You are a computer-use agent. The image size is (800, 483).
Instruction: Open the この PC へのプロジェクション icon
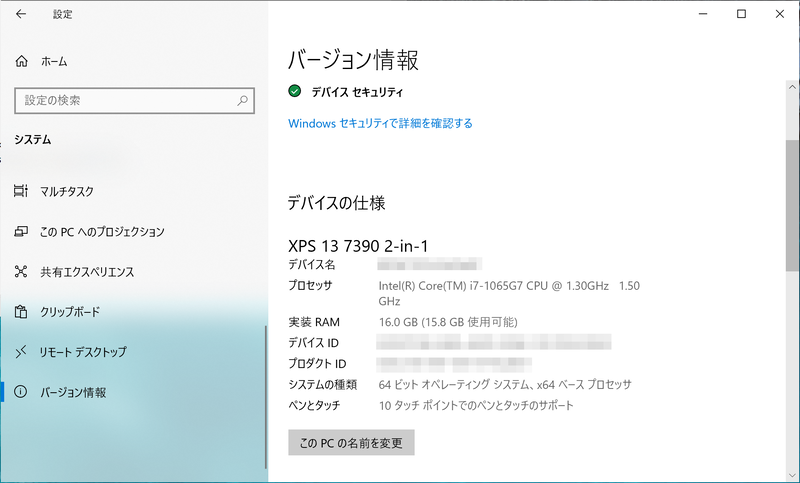(21, 232)
